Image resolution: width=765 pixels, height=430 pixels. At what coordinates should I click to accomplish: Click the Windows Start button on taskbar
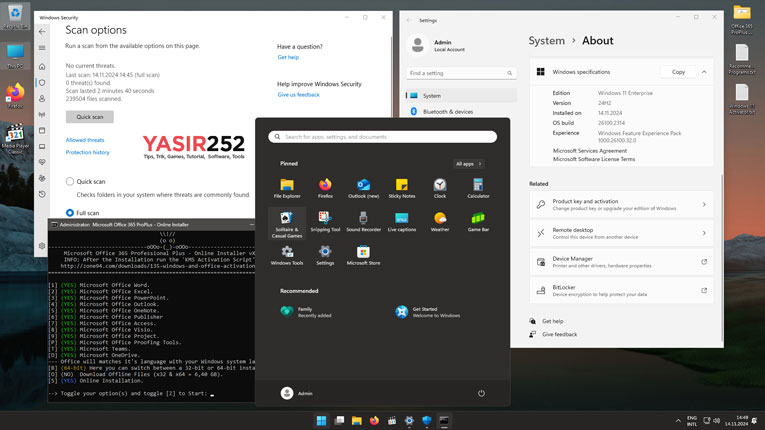coord(322,421)
